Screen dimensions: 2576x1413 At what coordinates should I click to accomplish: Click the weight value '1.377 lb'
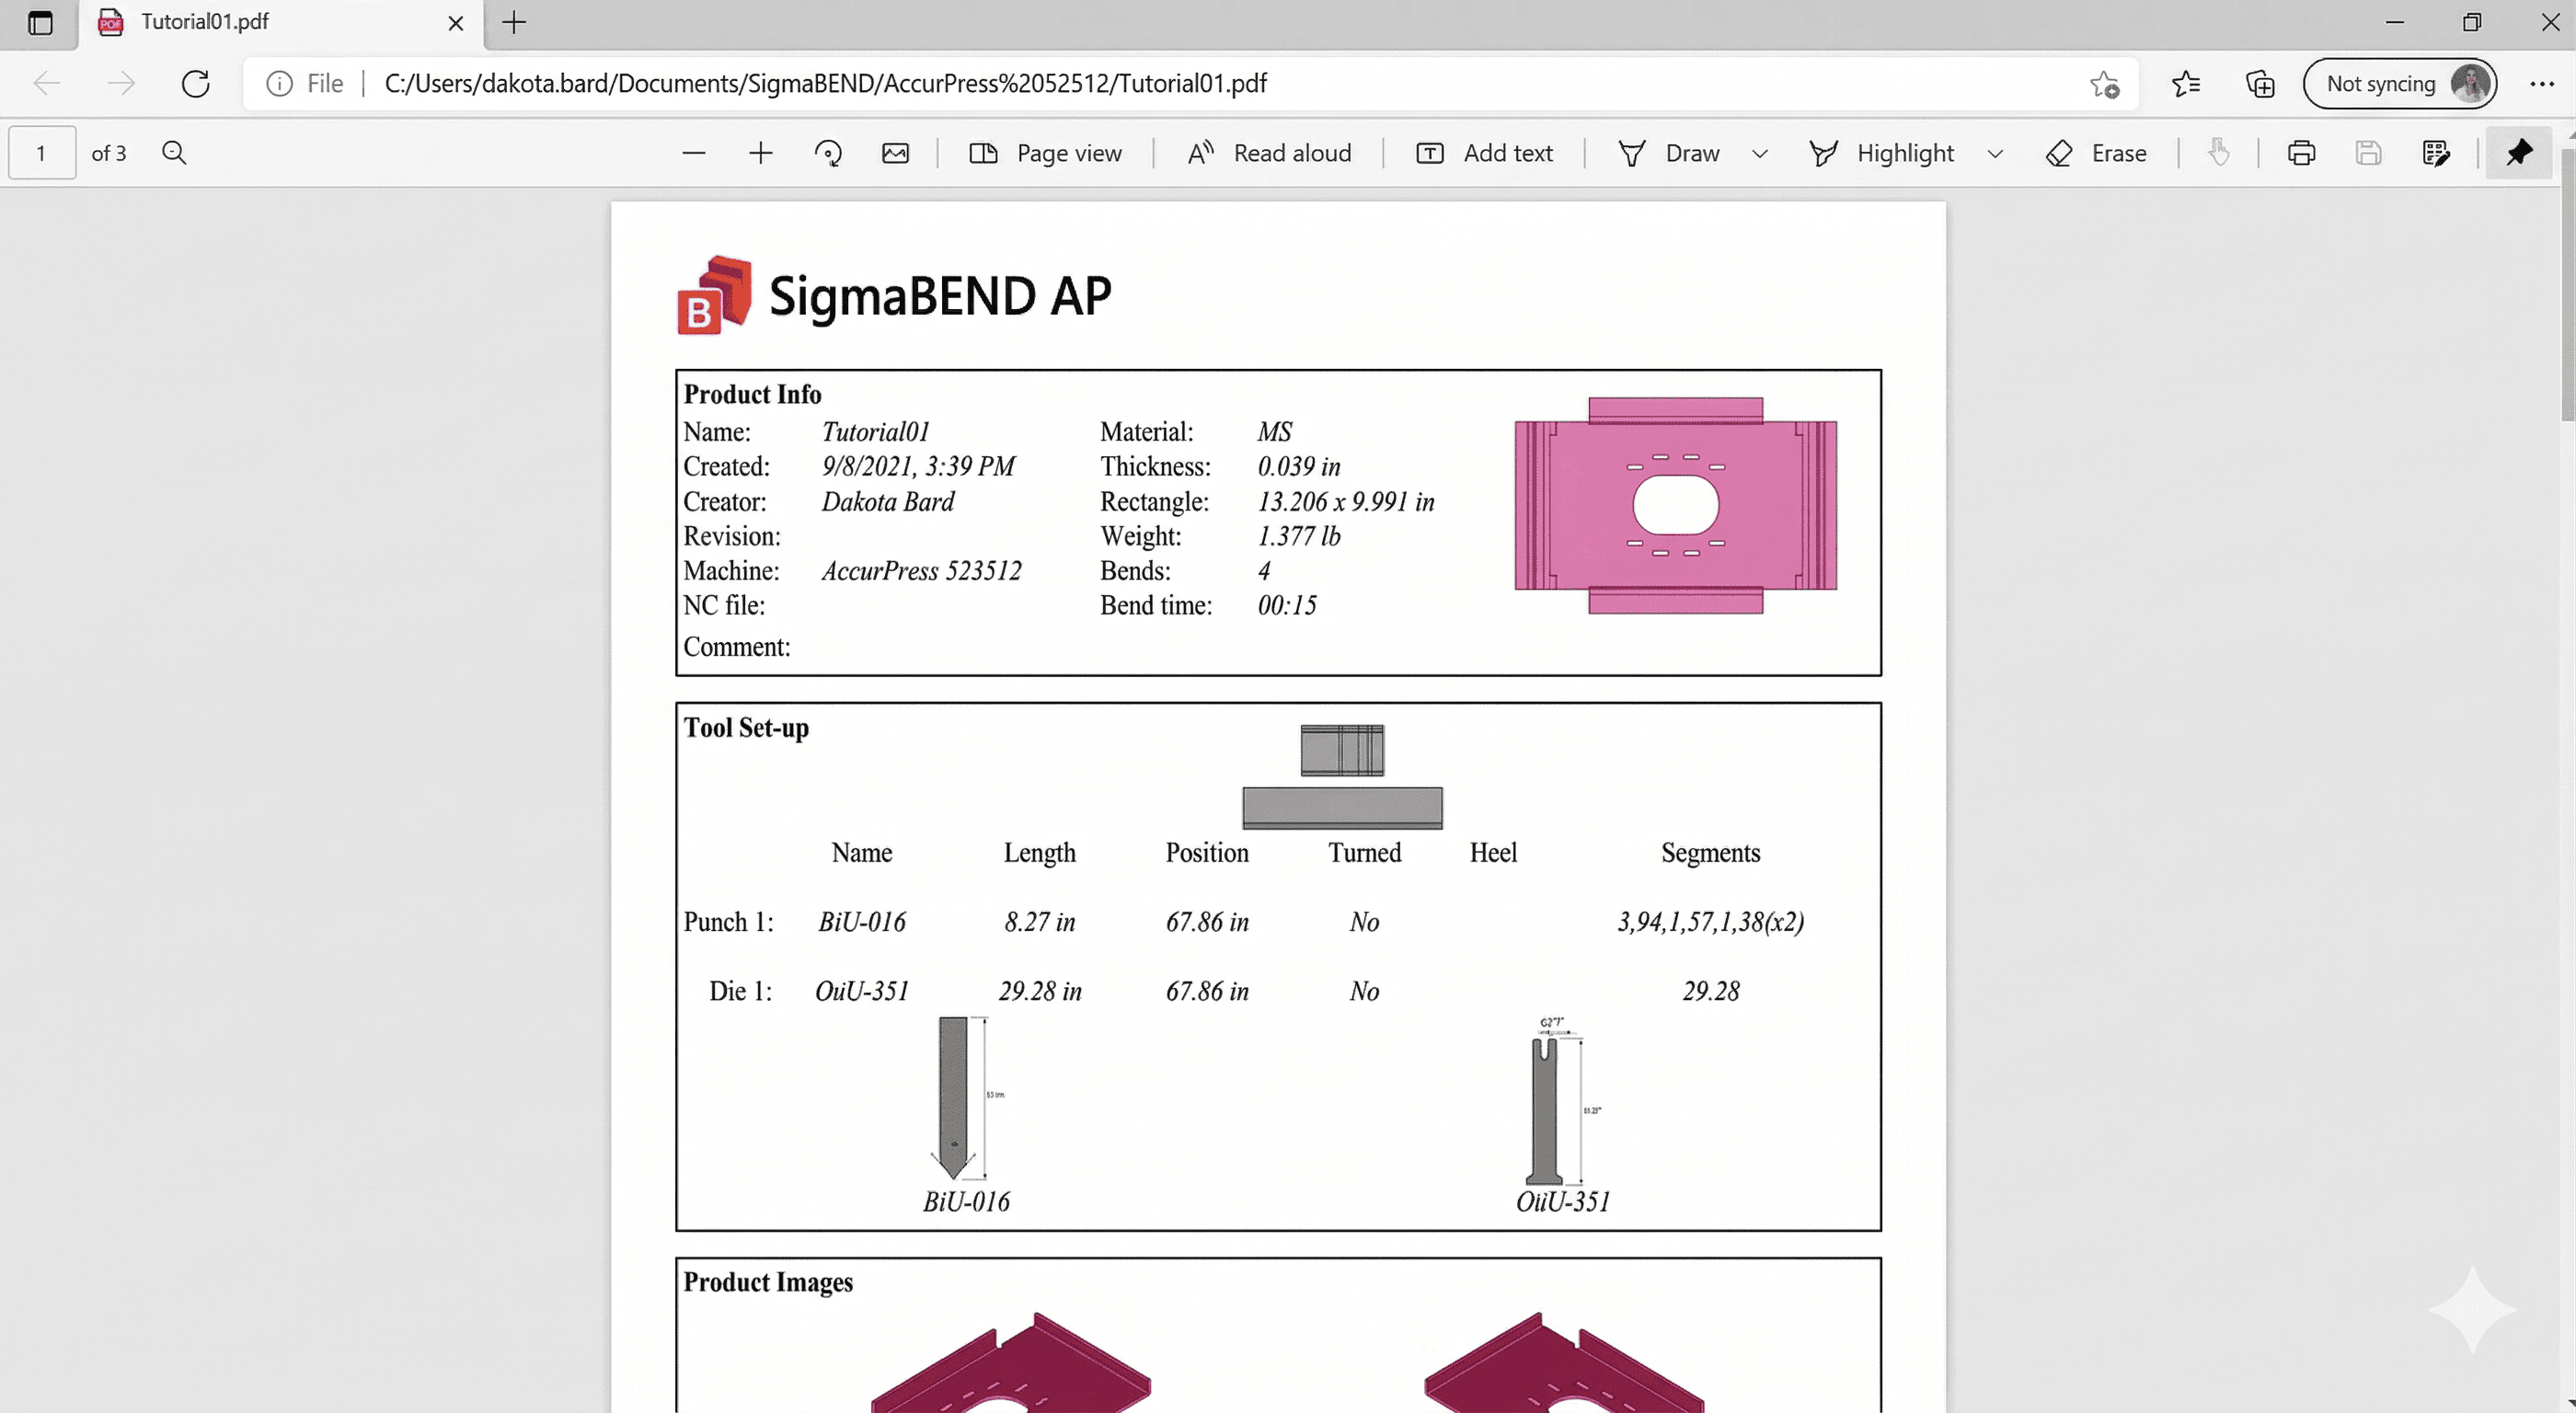(1299, 537)
